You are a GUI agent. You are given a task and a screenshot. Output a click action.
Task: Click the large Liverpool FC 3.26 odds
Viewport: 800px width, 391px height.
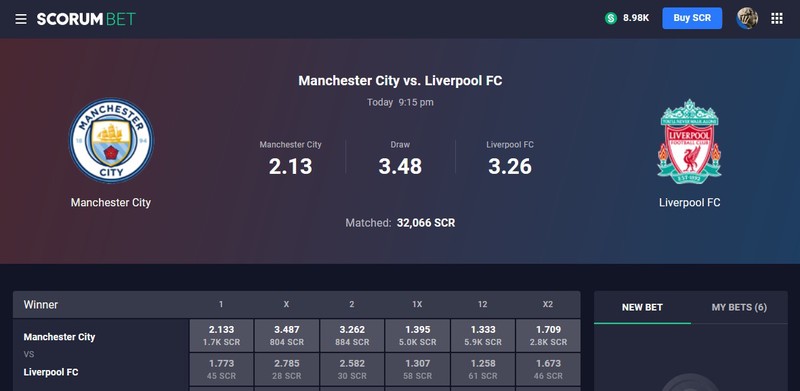coord(510,166)
